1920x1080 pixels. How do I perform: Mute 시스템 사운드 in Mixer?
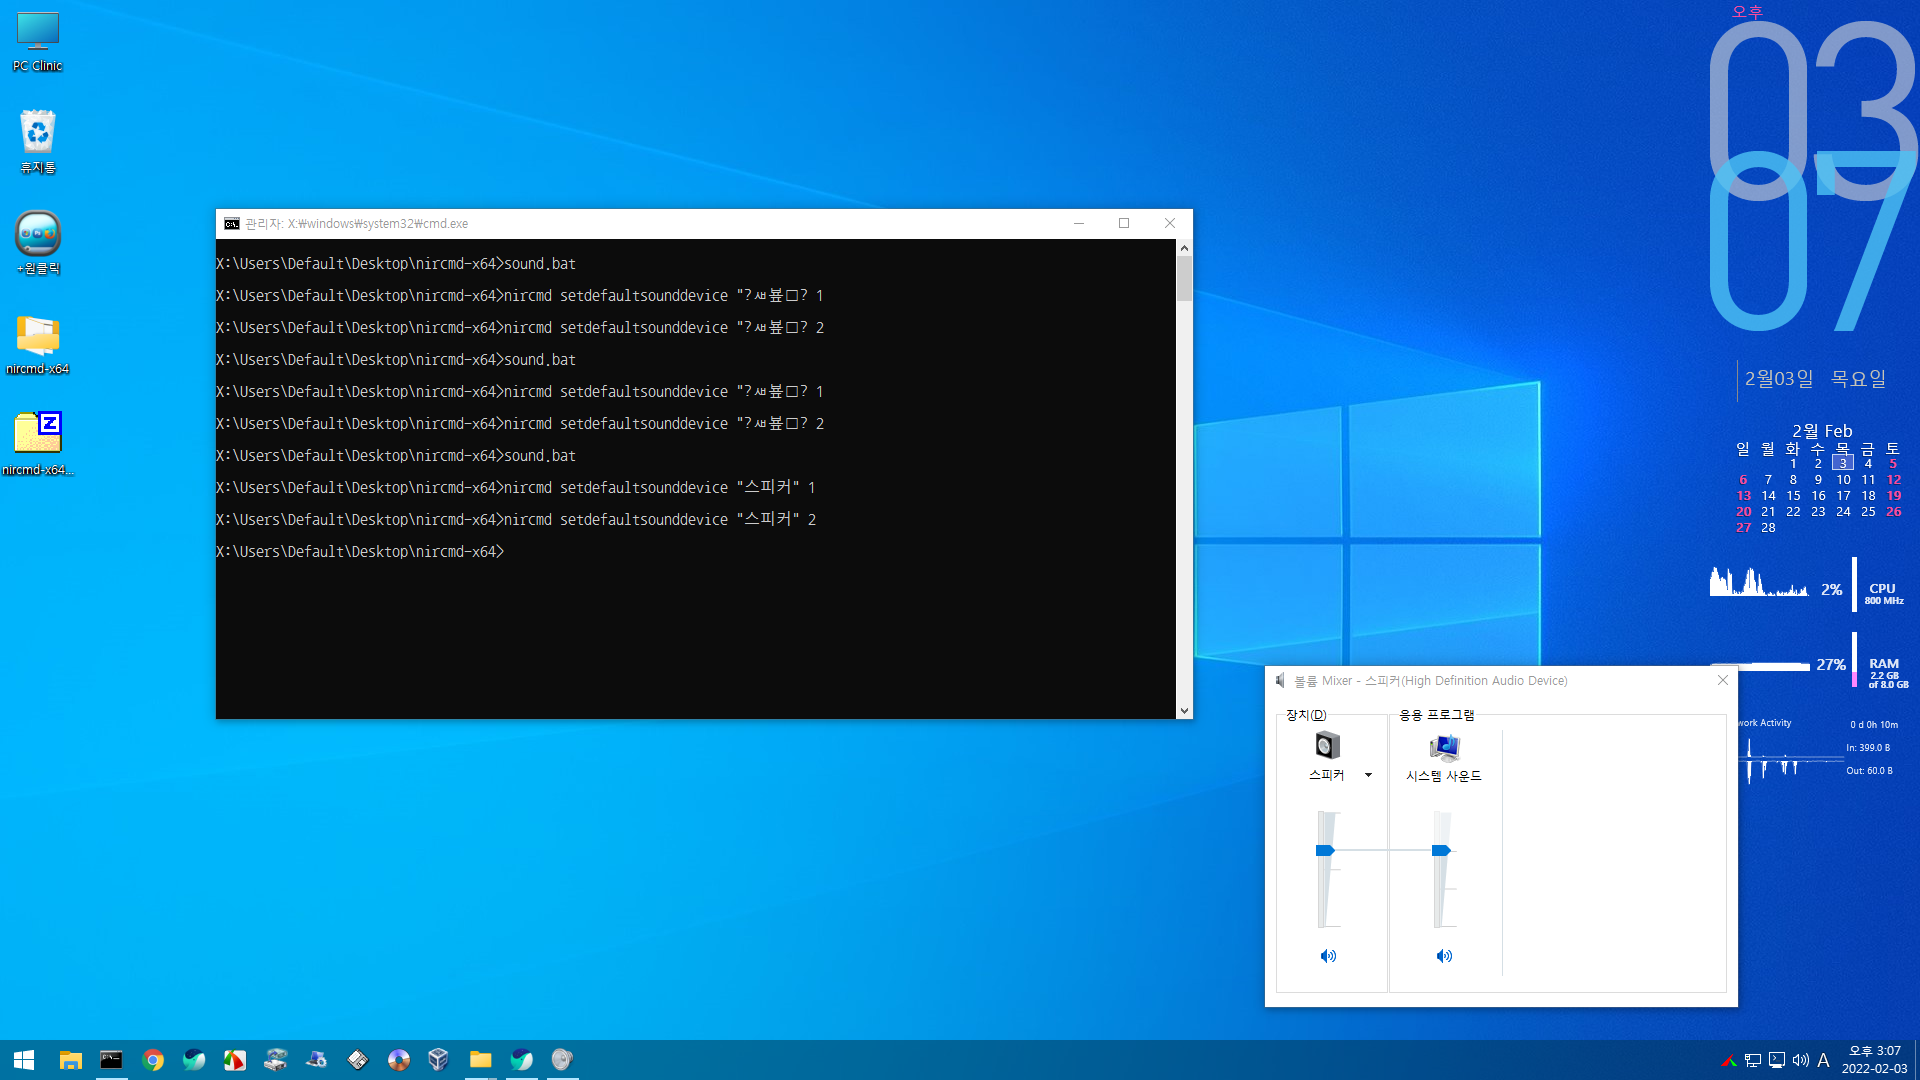click(1444, 956)
